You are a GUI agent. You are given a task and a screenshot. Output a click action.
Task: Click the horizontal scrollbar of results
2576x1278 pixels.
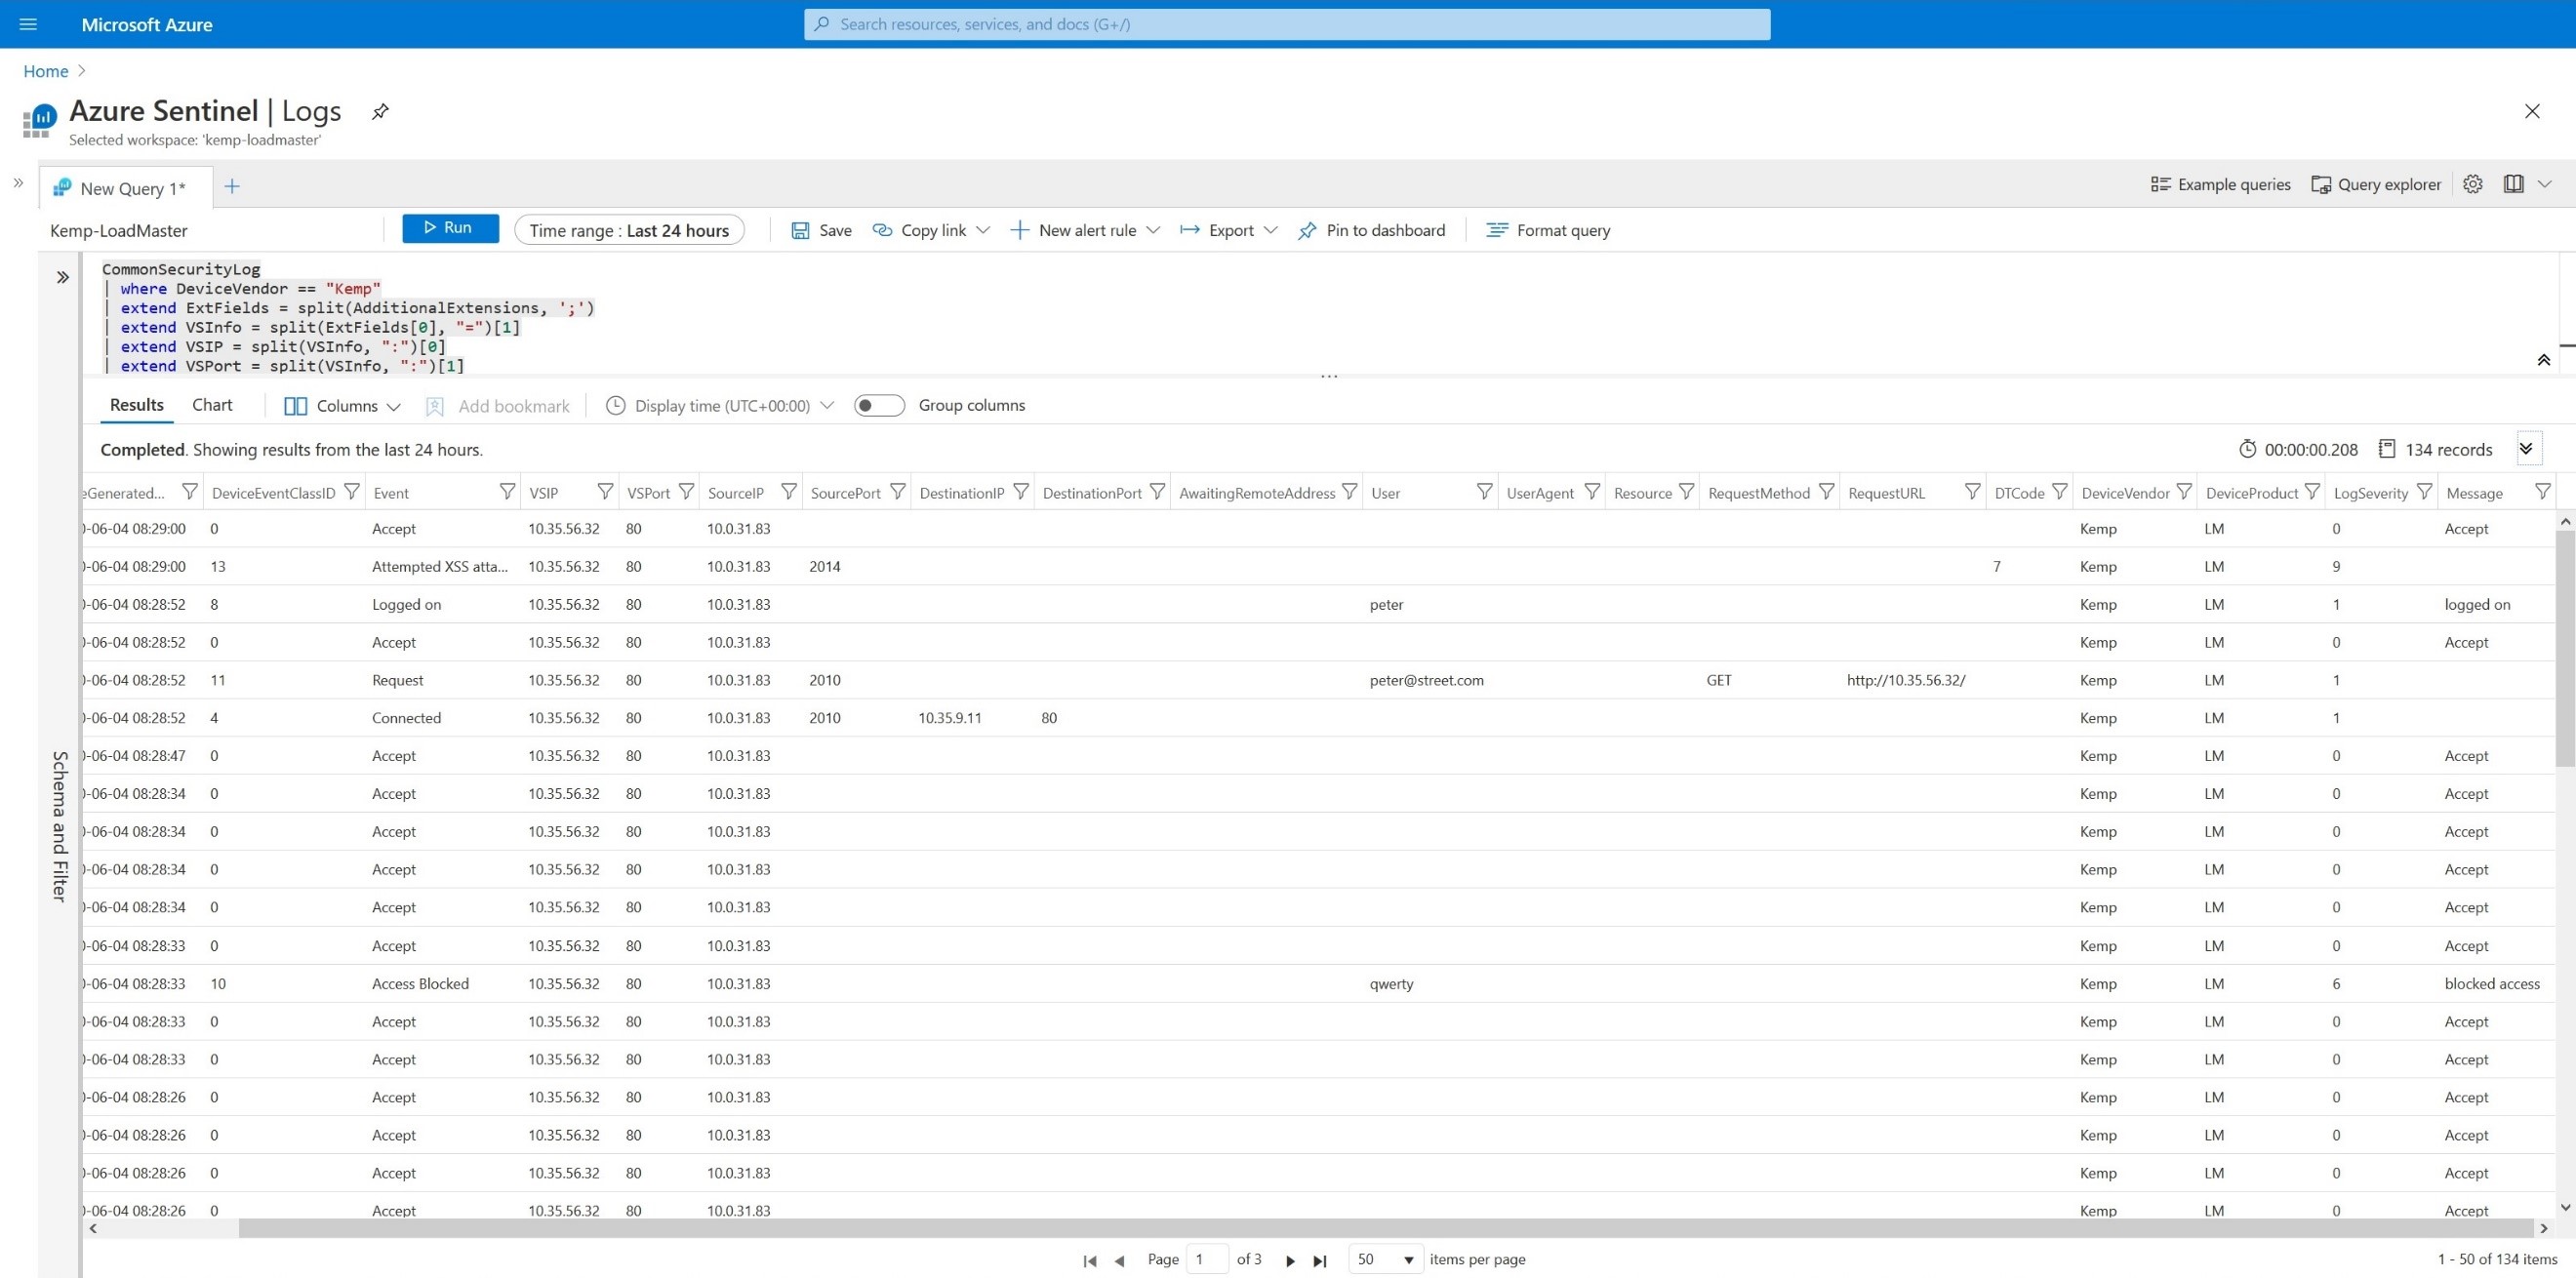click(x=1300, y=1228)
